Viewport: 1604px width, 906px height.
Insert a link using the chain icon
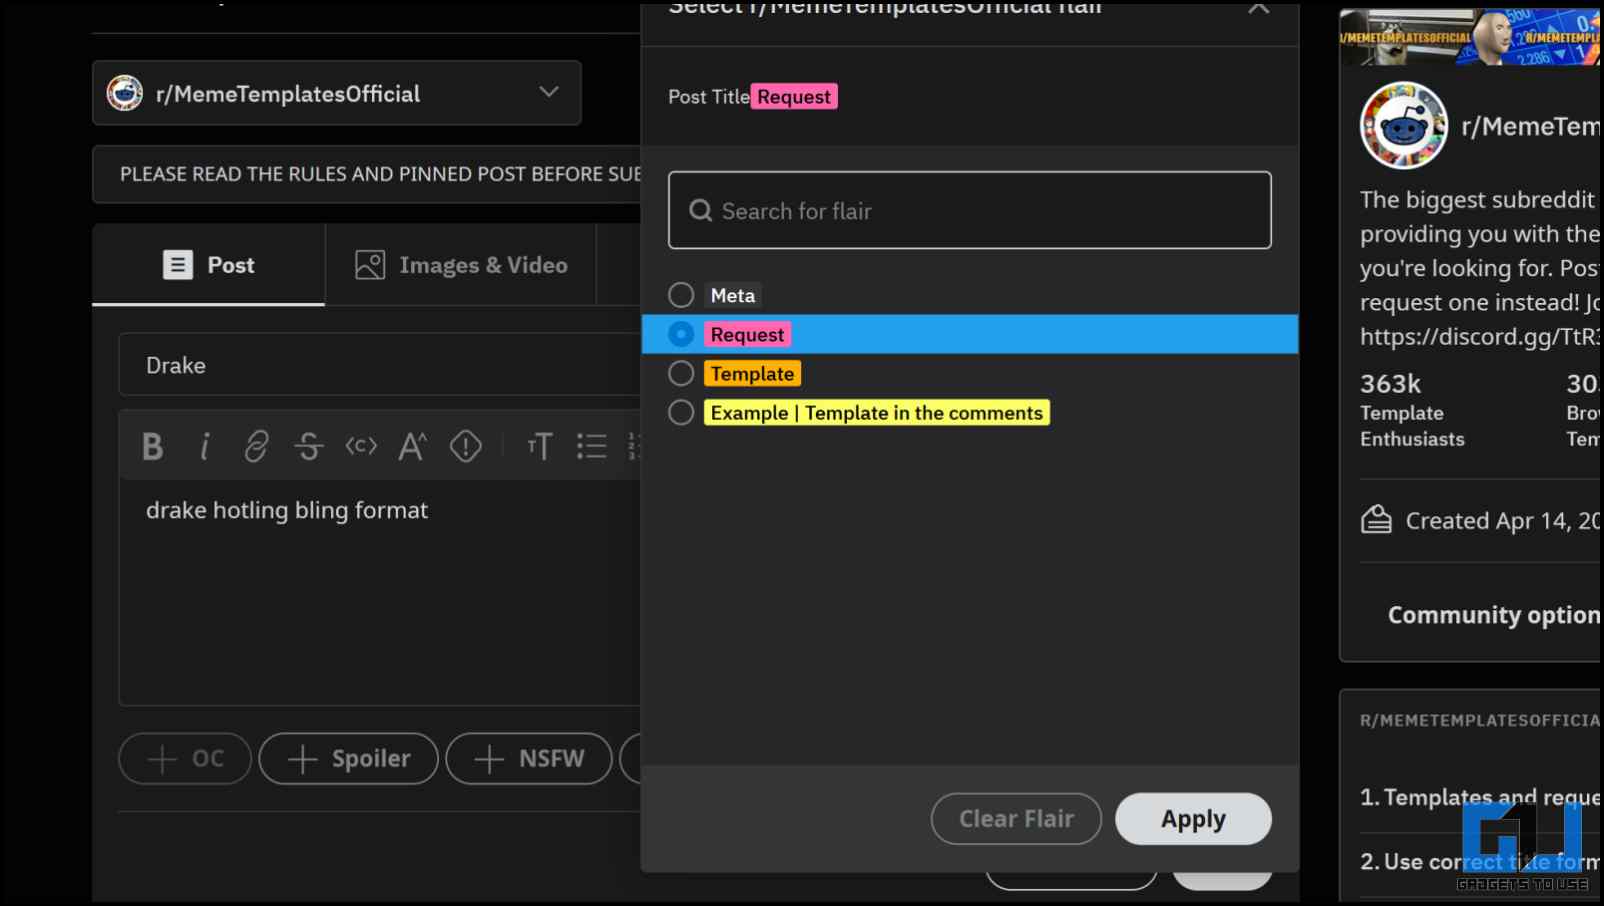pos(257,446)
